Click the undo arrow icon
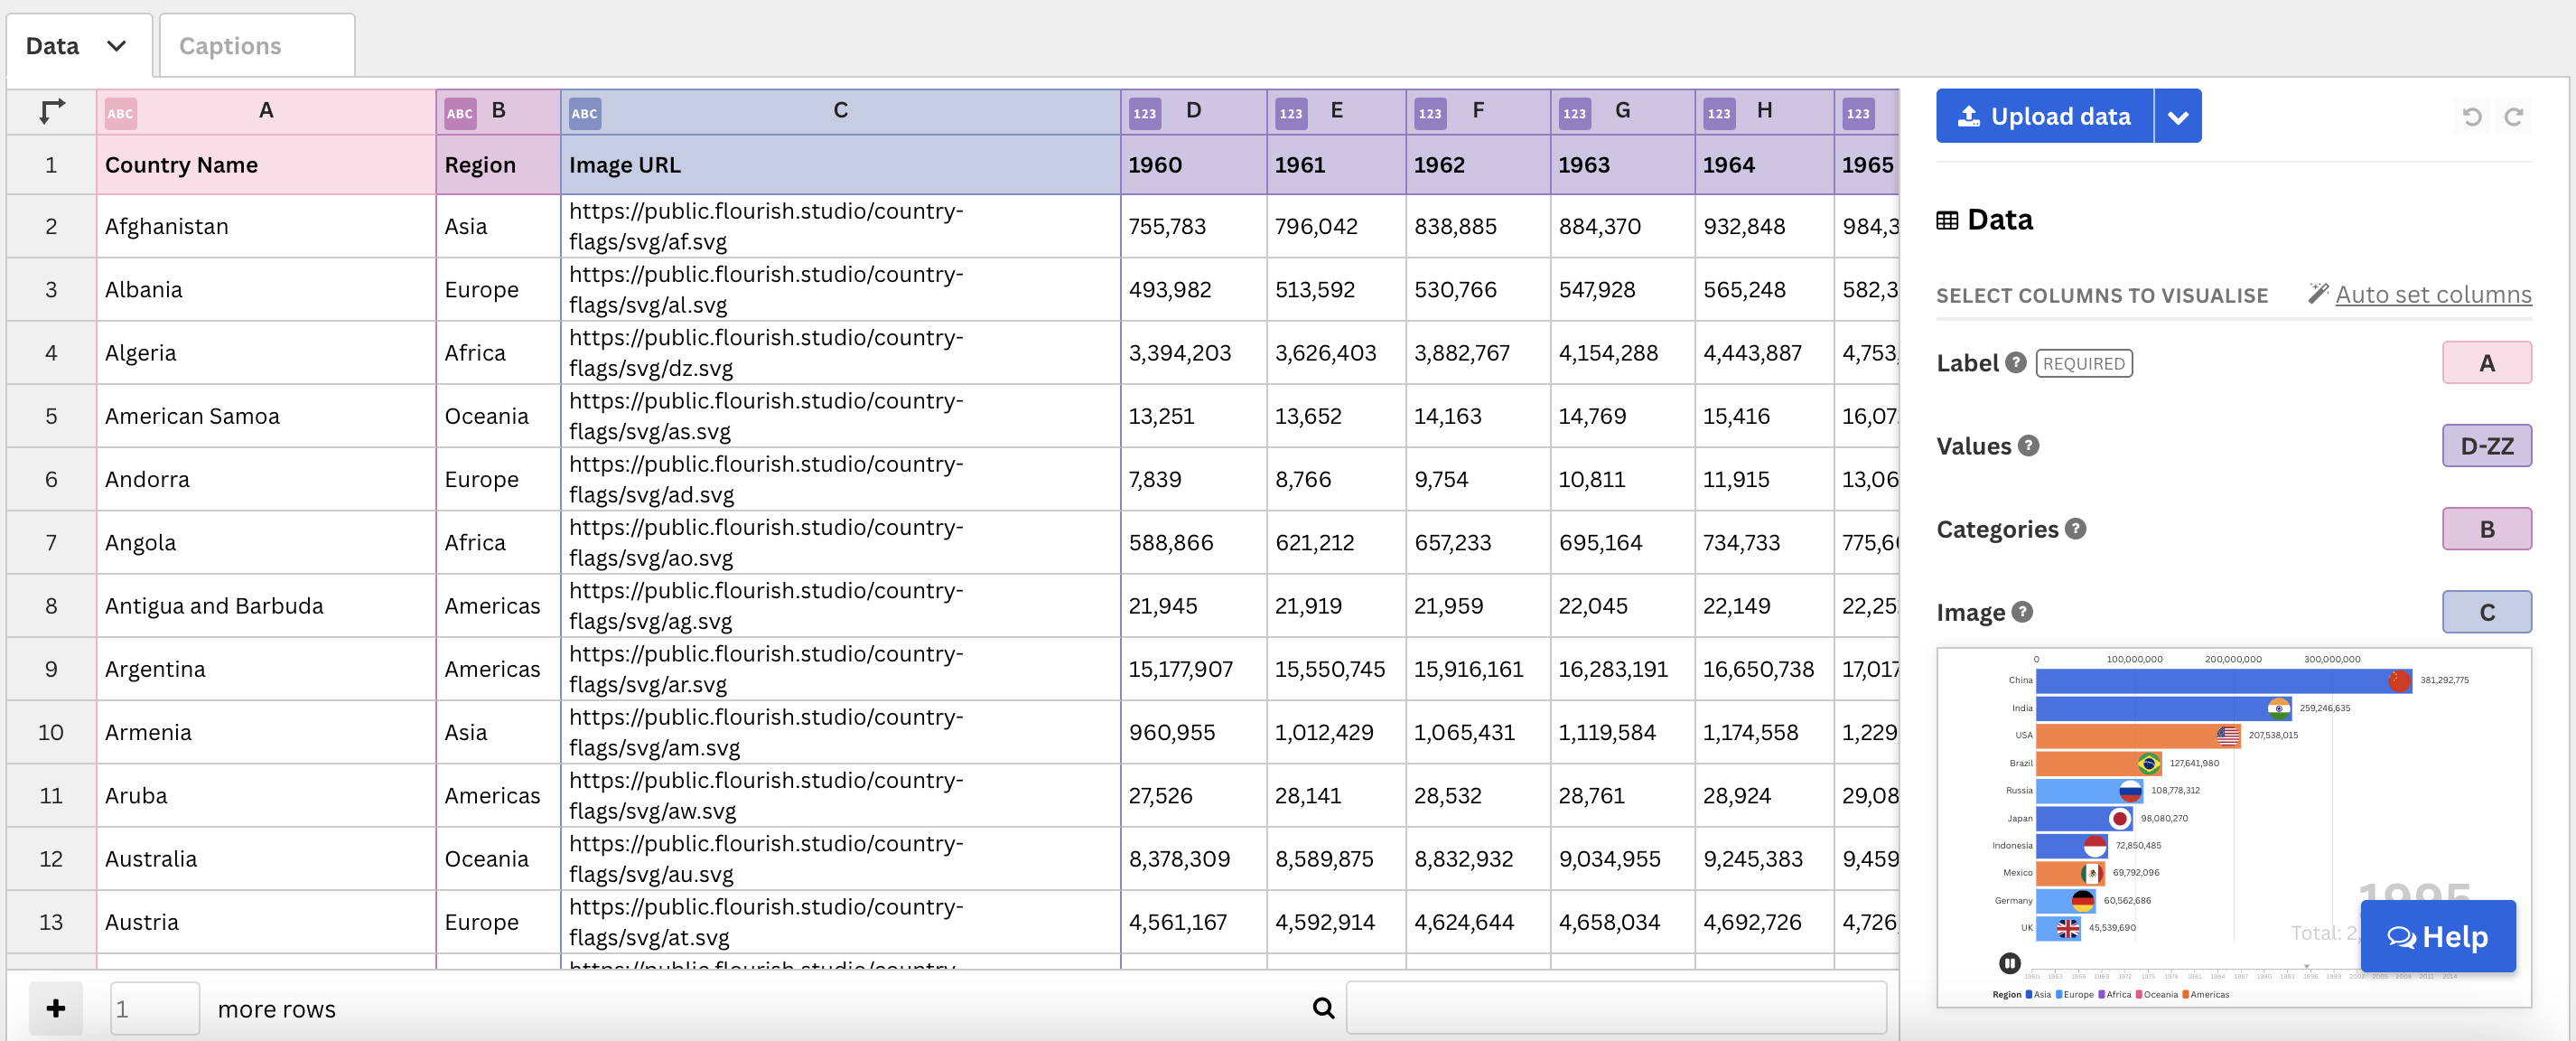The height and width of the screenshot is (1041, 2576). tap(2472, 117)
